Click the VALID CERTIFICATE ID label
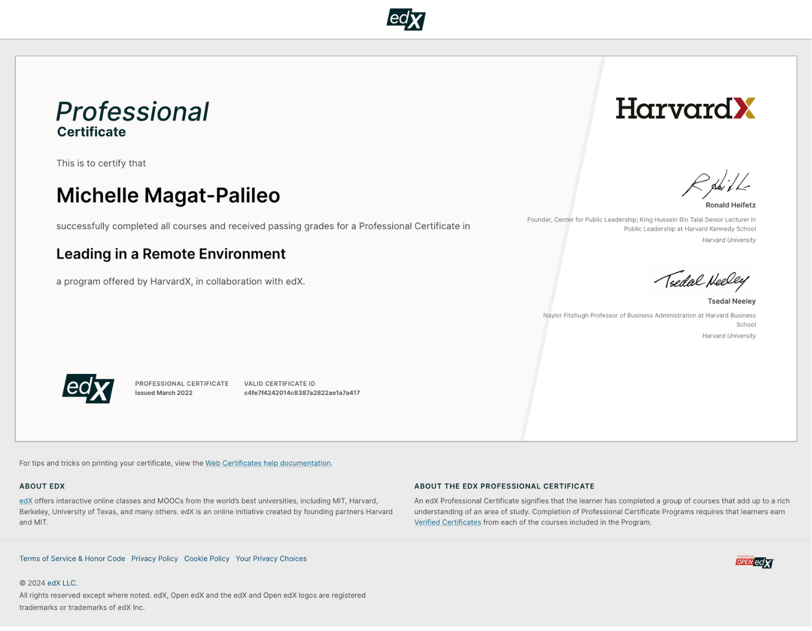Viewport: 812px width, 631px height. [280, 384]
